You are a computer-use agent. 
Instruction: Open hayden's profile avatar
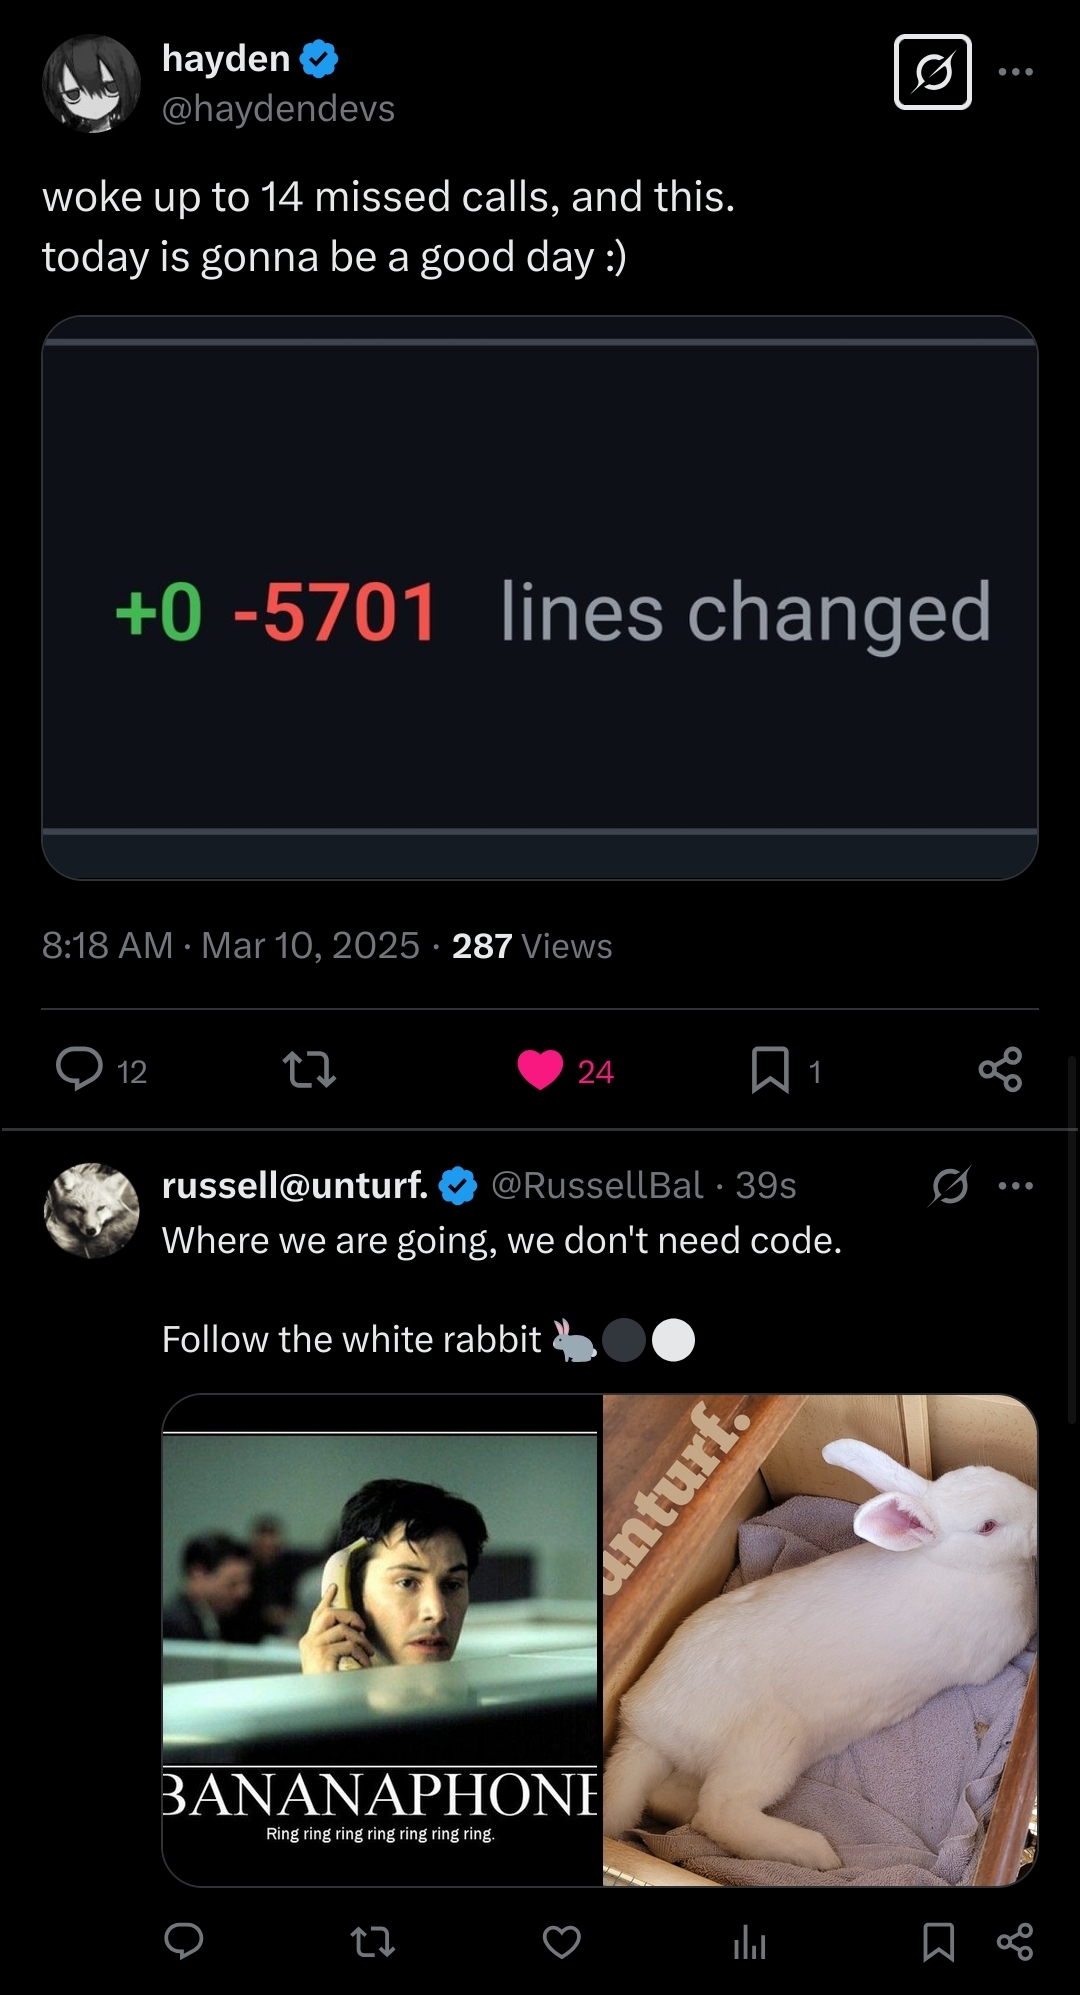coord(91,84)
